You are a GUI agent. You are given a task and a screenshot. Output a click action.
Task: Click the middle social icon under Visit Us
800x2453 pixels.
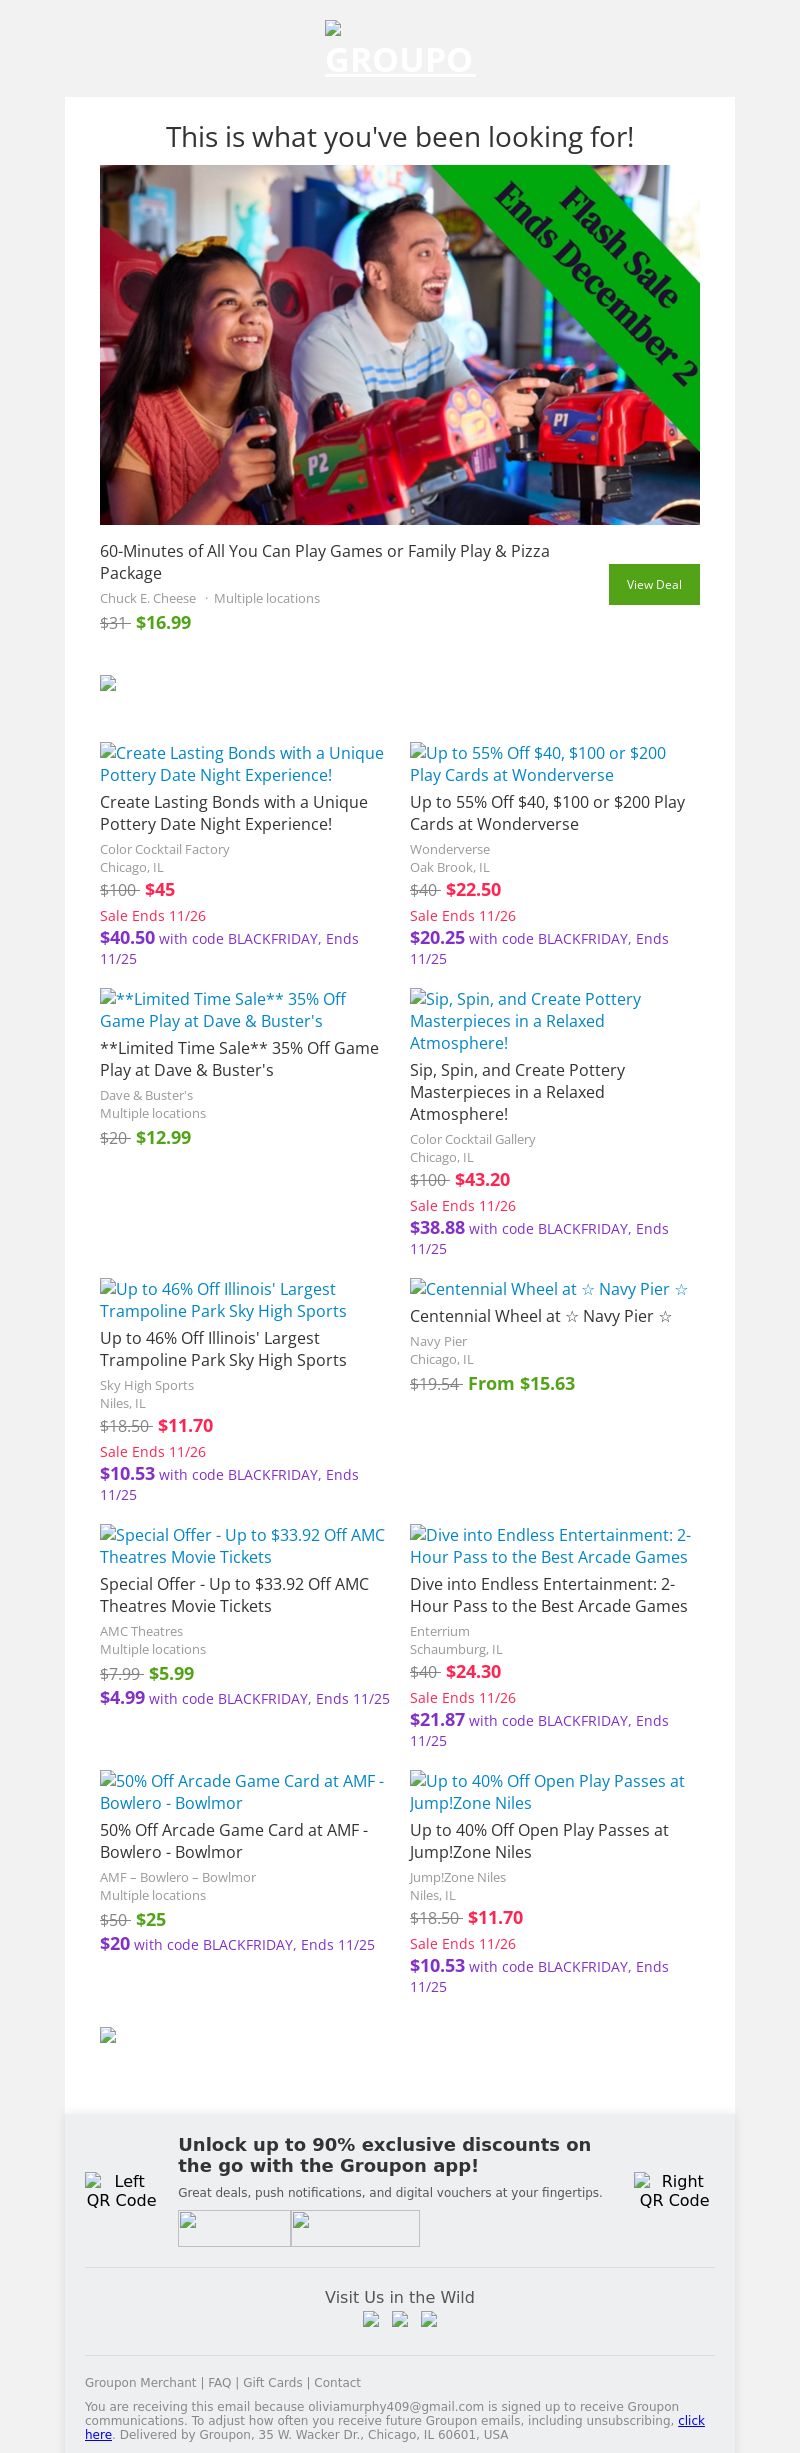point(400,2320)
